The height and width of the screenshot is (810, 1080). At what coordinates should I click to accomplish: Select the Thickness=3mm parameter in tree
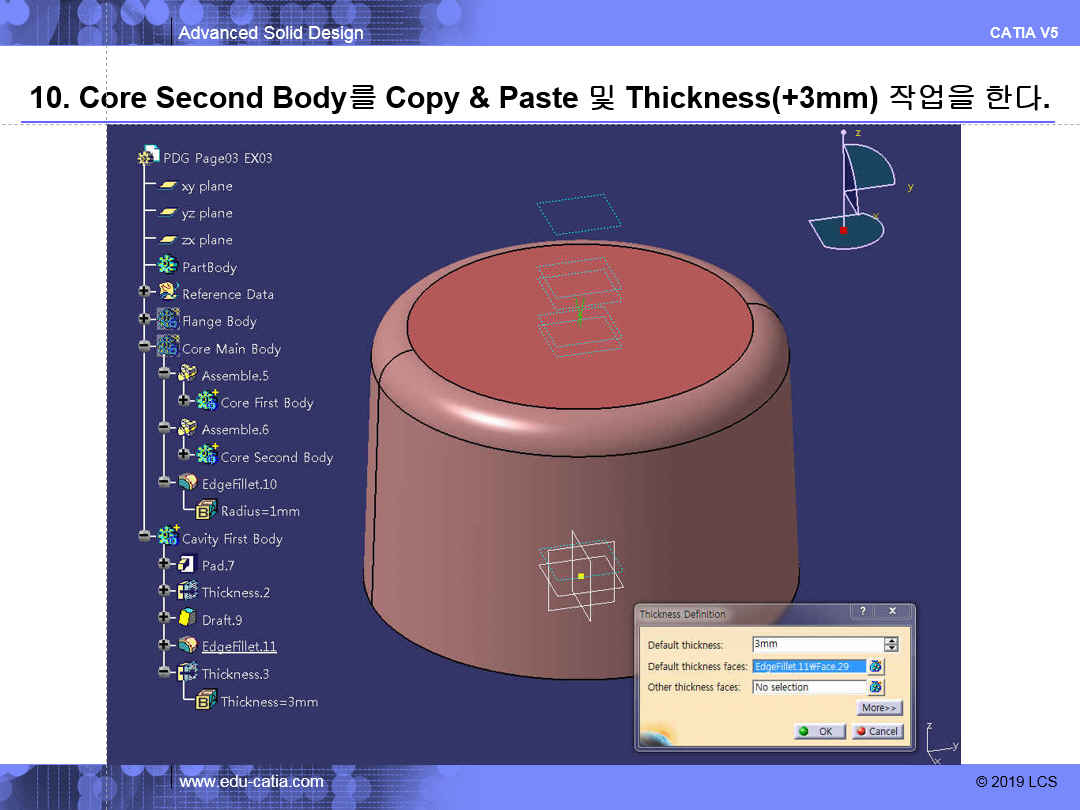pos(269,702)
